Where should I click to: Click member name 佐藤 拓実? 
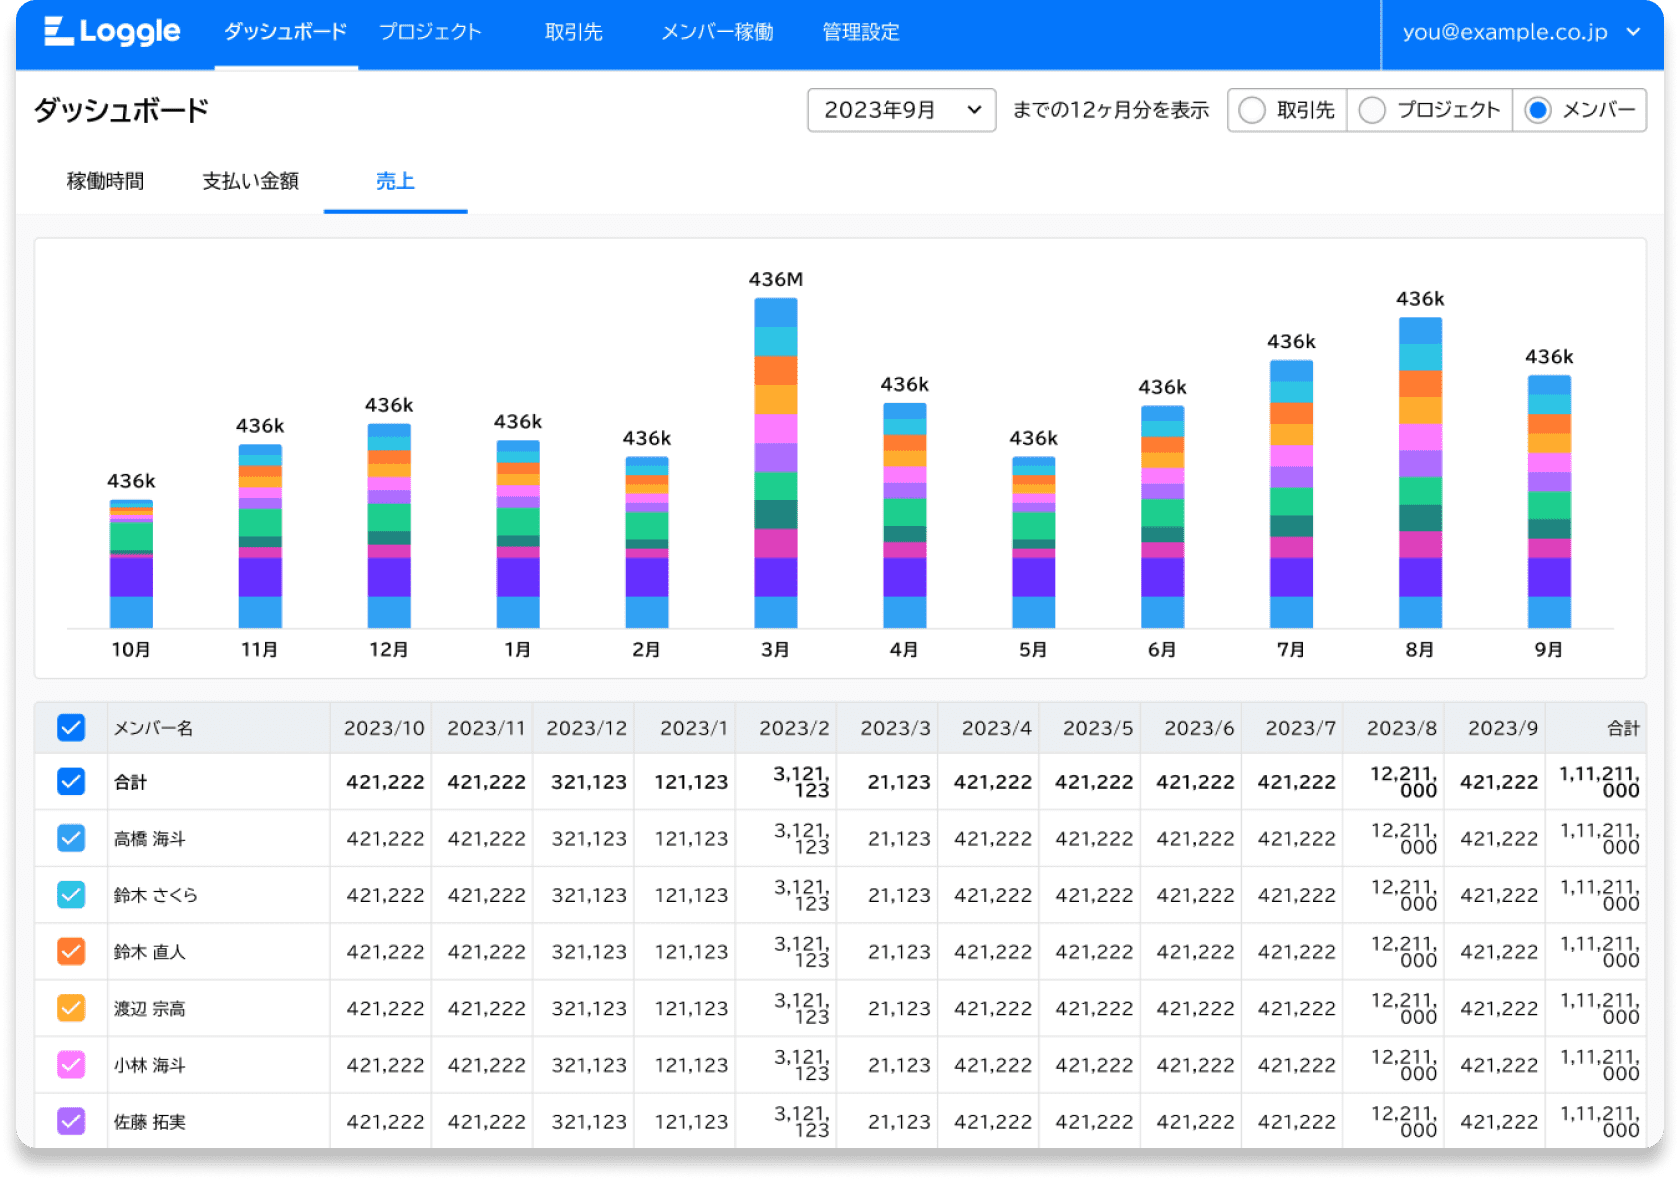(149, 1122)
